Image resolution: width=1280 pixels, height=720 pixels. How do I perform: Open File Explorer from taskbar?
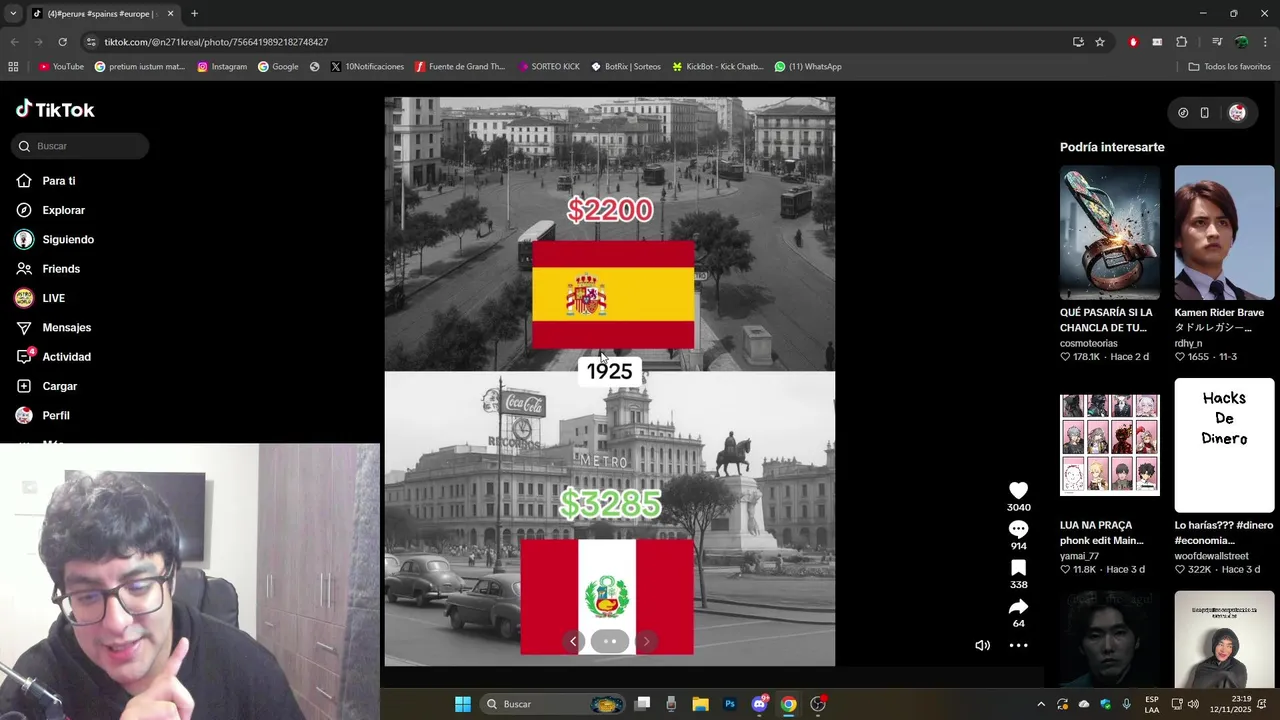click(700, 704)
